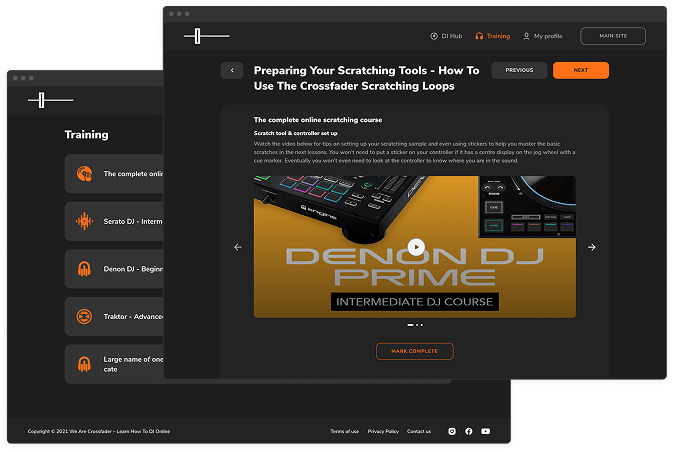Click the DJ Hub compass icon
The width and height of the screenshot is (675, 452).
click(x=434, y=36)
